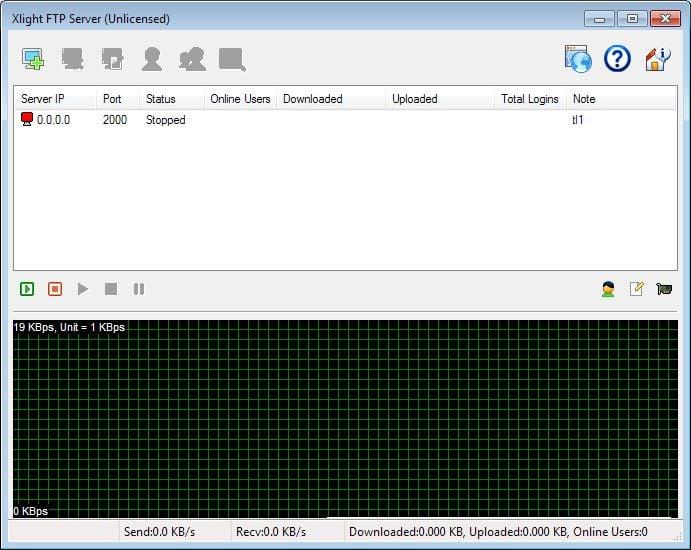
Task: Click the Online Users column header
Action: point(240,99)
